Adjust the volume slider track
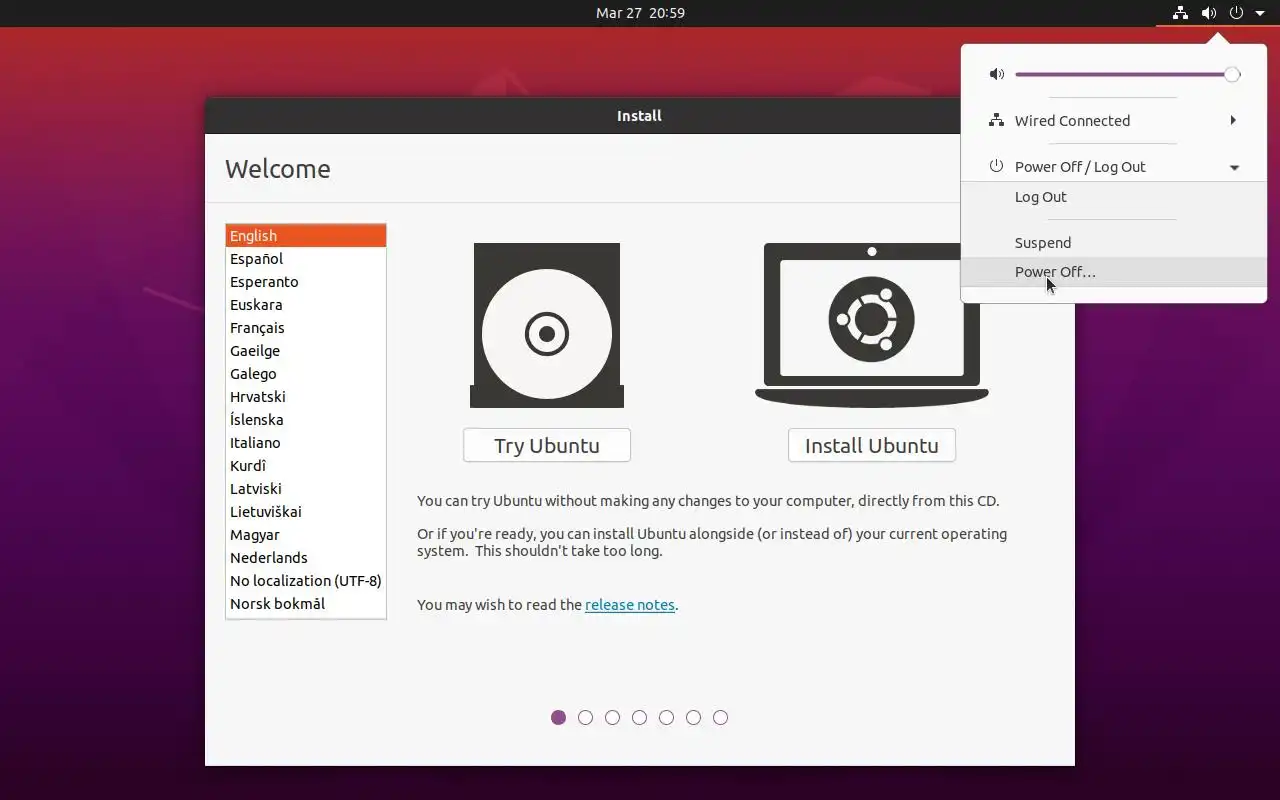The width and height of the screenshot is (1280, 800). pos(1127,74)
